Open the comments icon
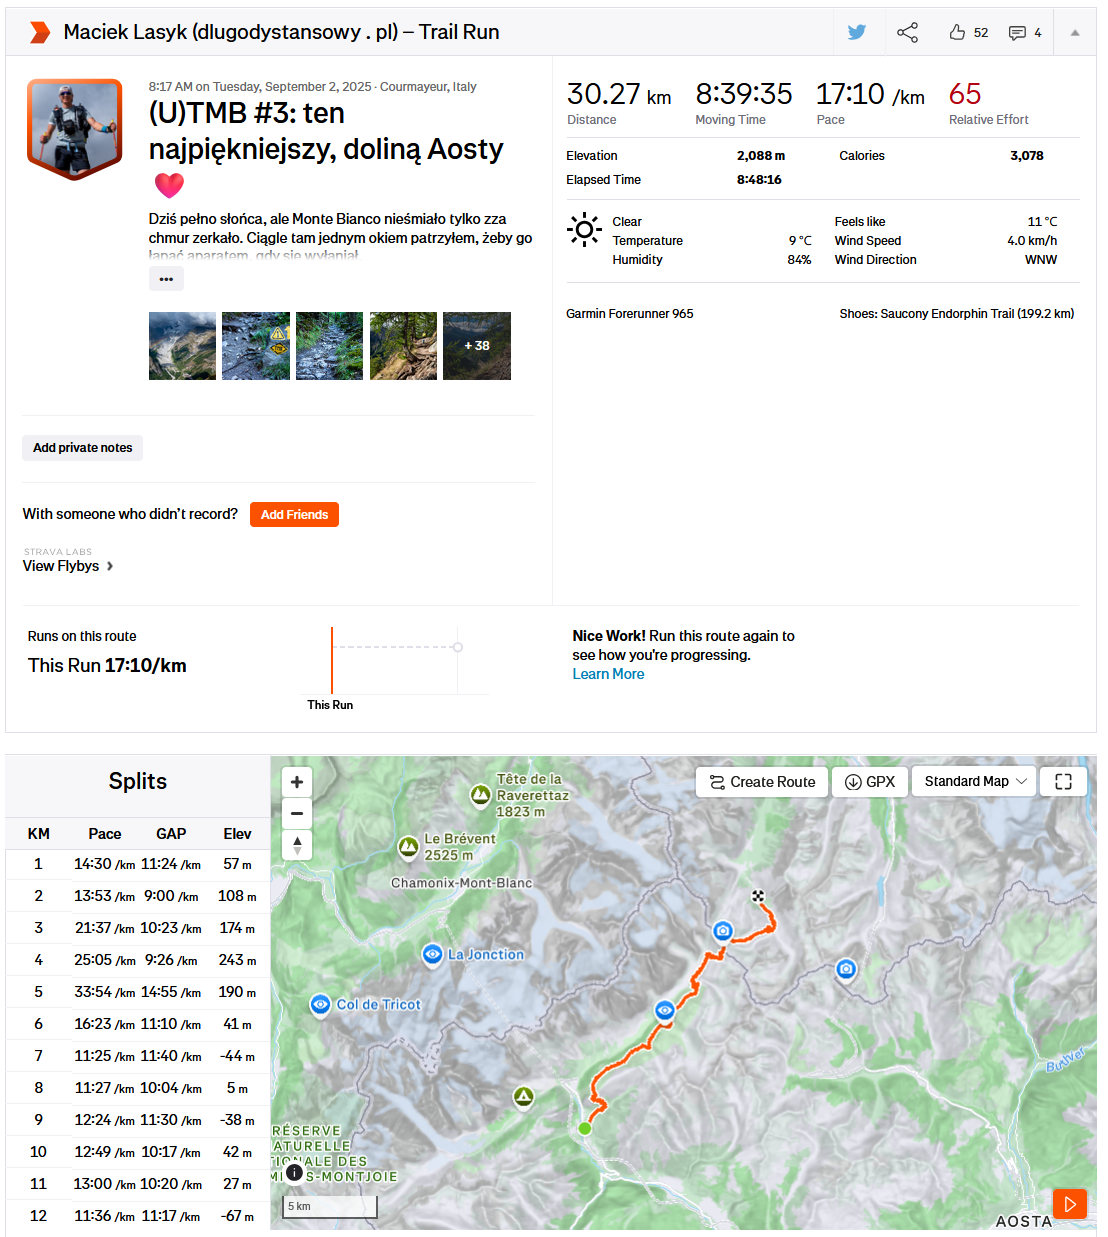This screenshot has height=1237, width=1108. (1017, 33)
